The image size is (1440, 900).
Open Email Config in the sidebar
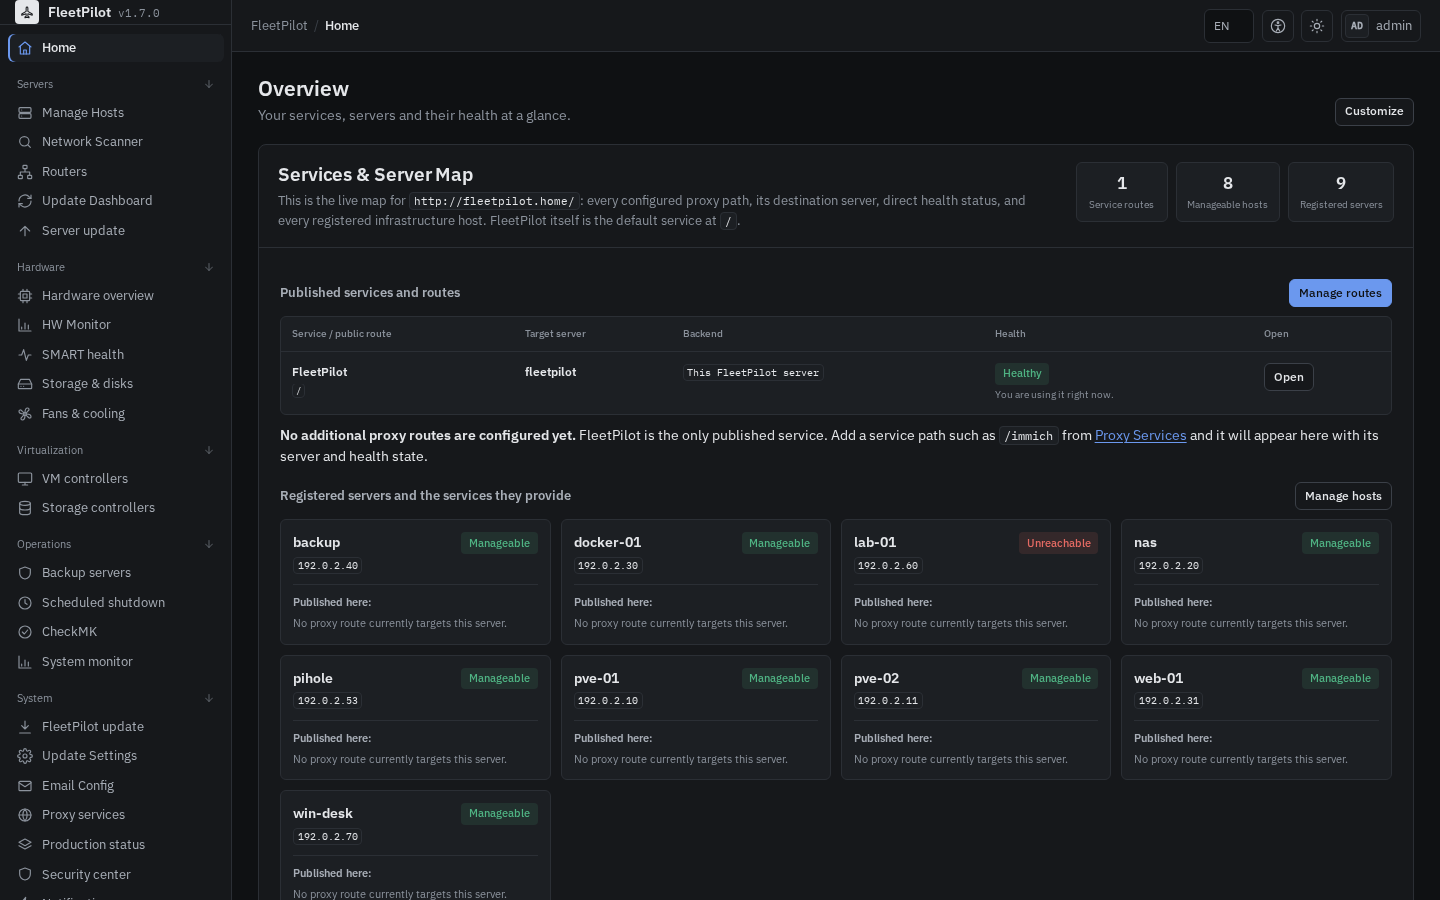pos(116,786)
